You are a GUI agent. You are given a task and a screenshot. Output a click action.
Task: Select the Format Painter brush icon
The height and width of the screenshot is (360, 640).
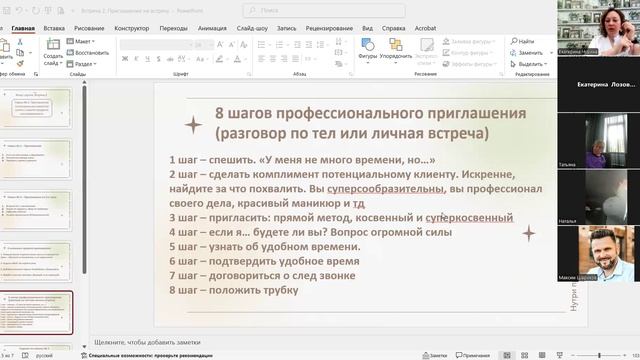click(20, 63)
